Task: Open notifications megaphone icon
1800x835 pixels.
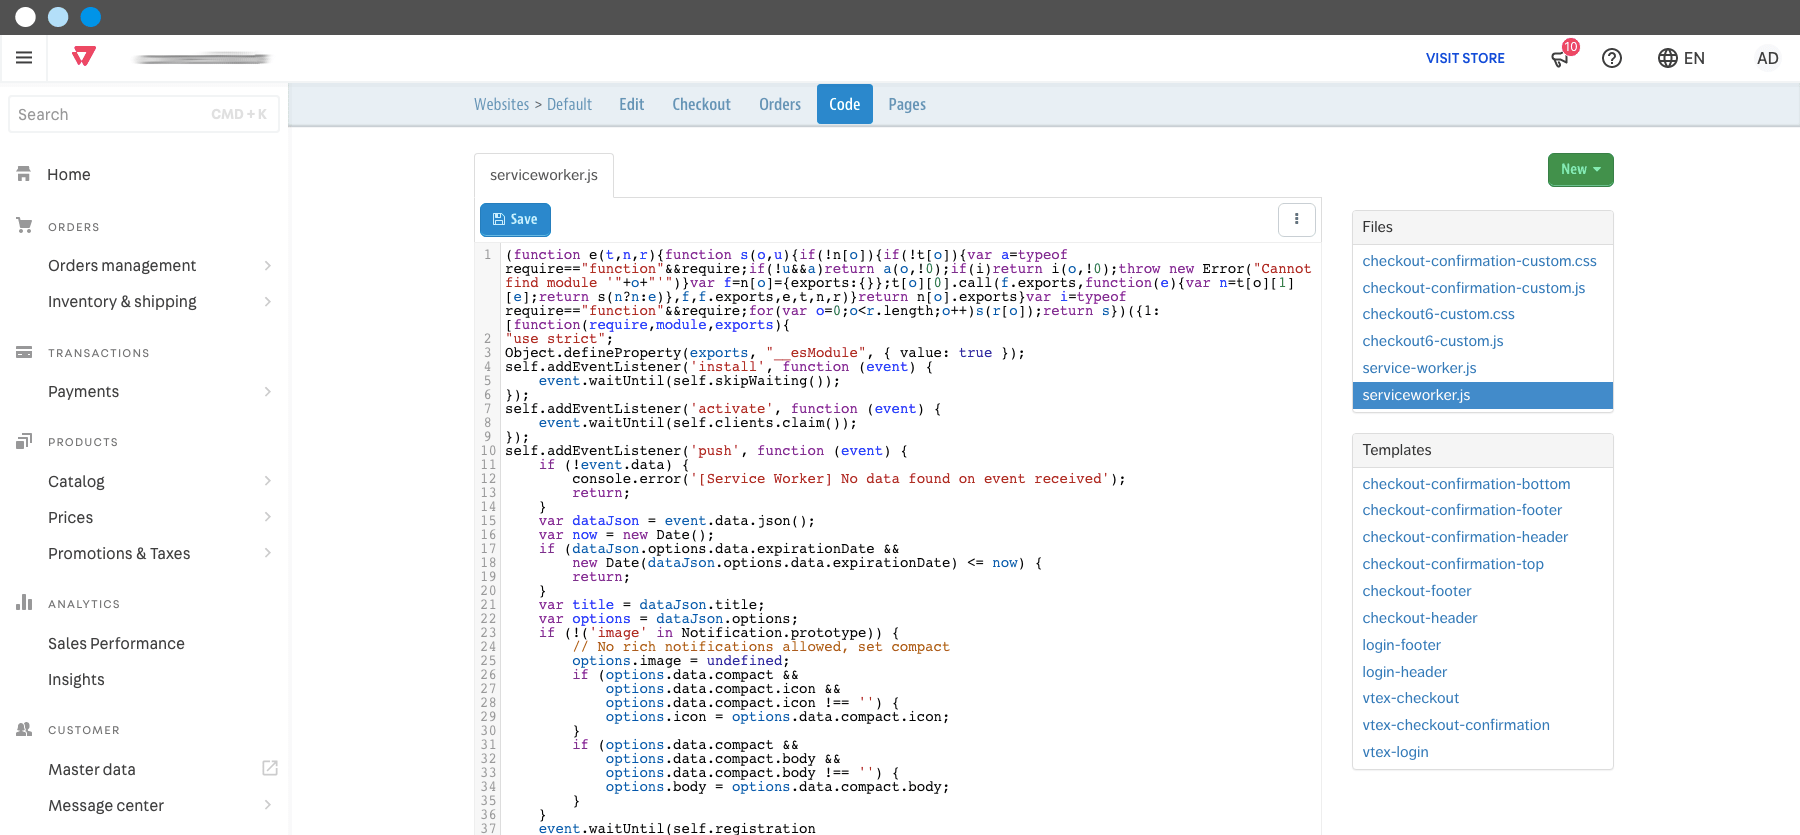Action: 1562,56
